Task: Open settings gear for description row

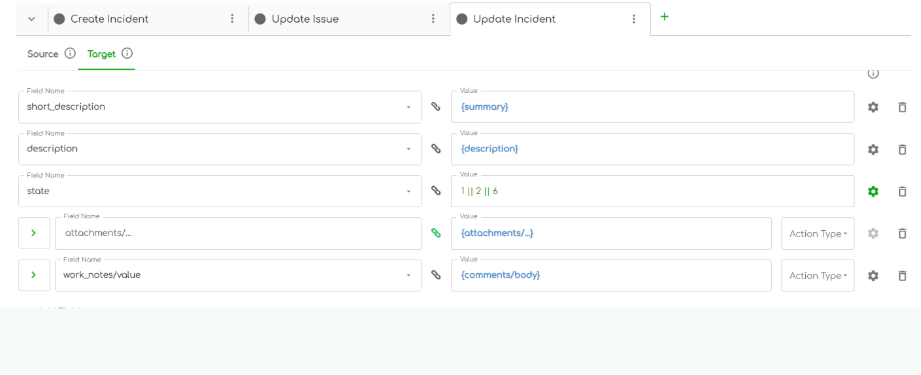Action: coord(873,149)
